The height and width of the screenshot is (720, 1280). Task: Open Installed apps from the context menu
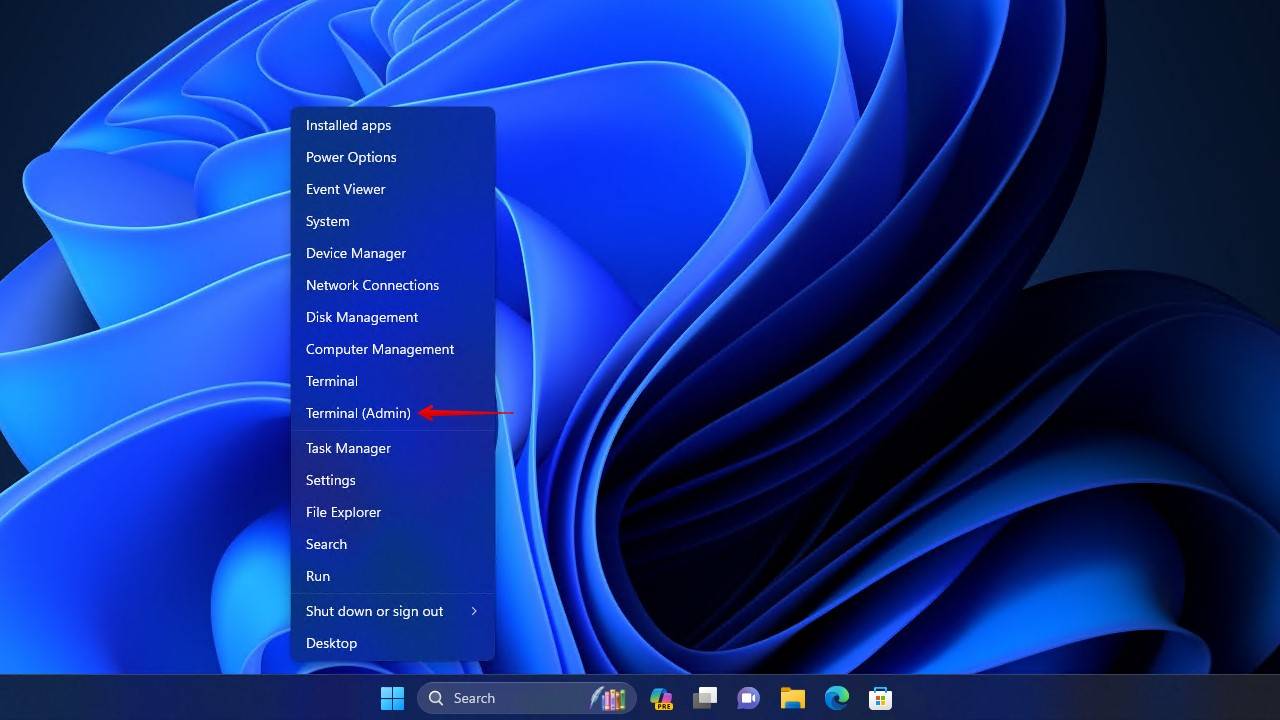tap(348, 125)
